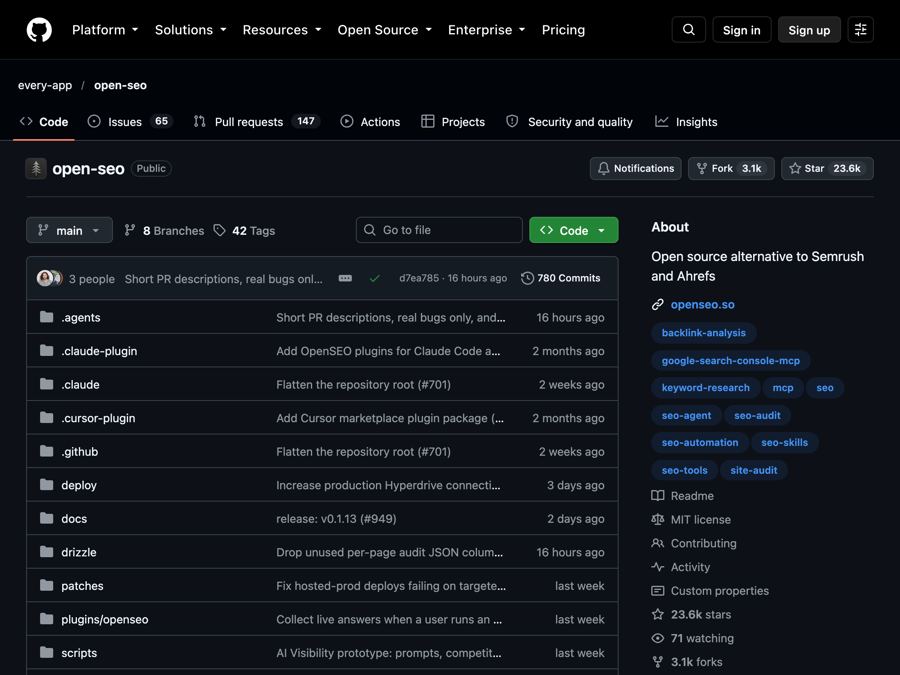Click the deploy folder icon
The height and width of the screenshot is (675, 900).
pos(46,485)
